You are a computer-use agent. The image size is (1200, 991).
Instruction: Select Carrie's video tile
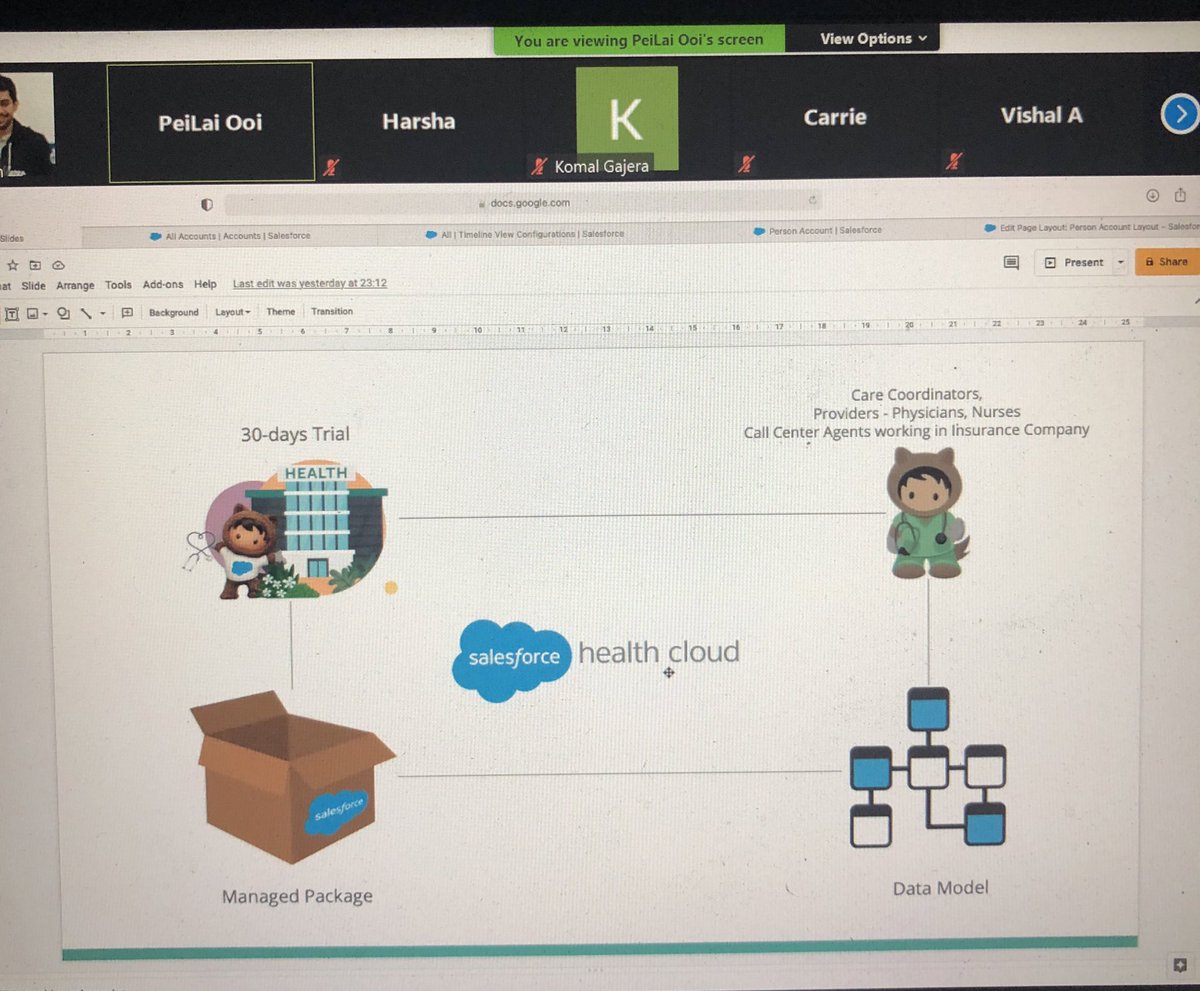pyautogui.click(x=835, y=116)
